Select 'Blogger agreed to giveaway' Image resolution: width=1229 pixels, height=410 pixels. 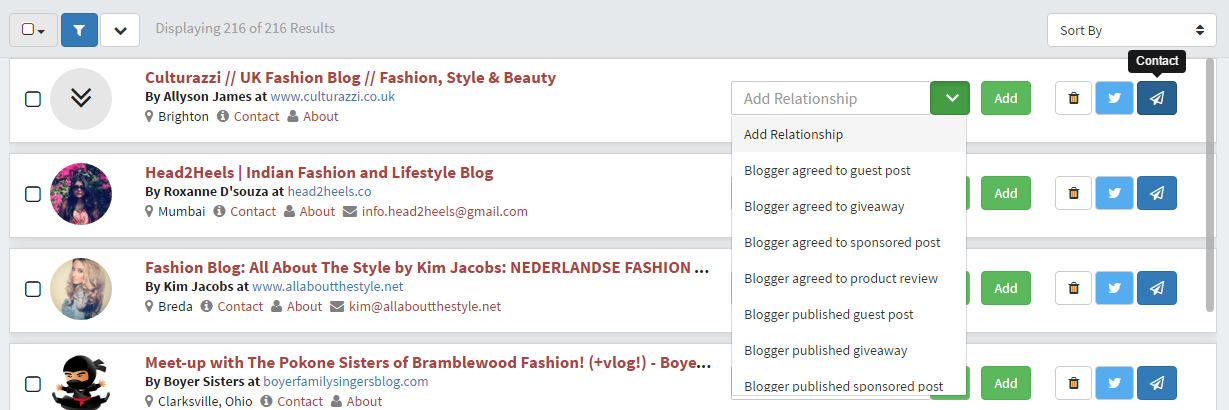[x=849, y=206]
